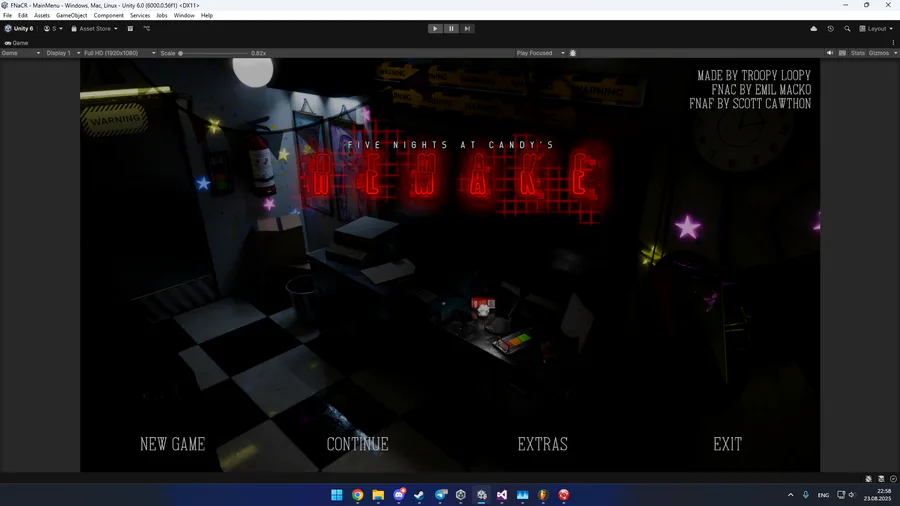Open the Window menu
The height and width of the screenshot is (506, 900).
[x=184, y=15]
